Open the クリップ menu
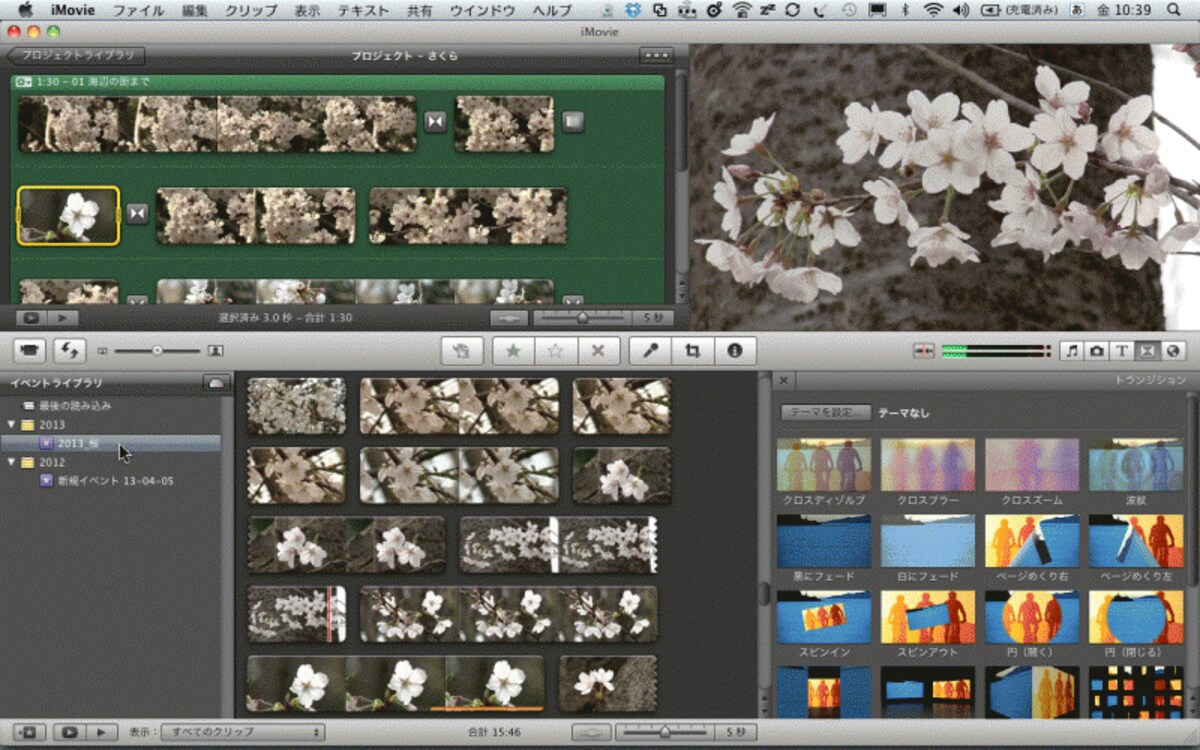The height and width of the screenshot is (750, 1200). coord(251,11)
